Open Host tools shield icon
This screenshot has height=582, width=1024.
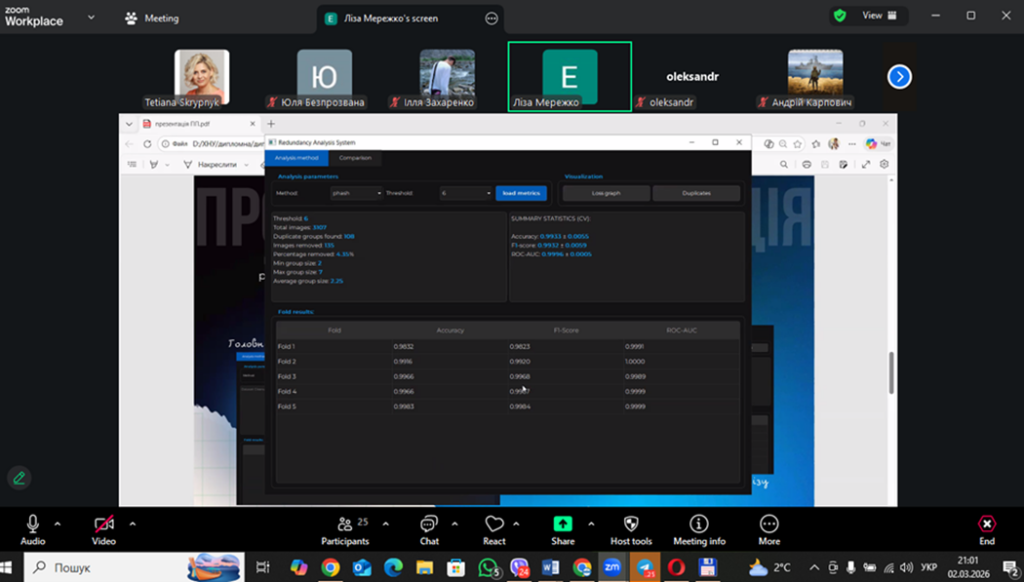(631, 525)
